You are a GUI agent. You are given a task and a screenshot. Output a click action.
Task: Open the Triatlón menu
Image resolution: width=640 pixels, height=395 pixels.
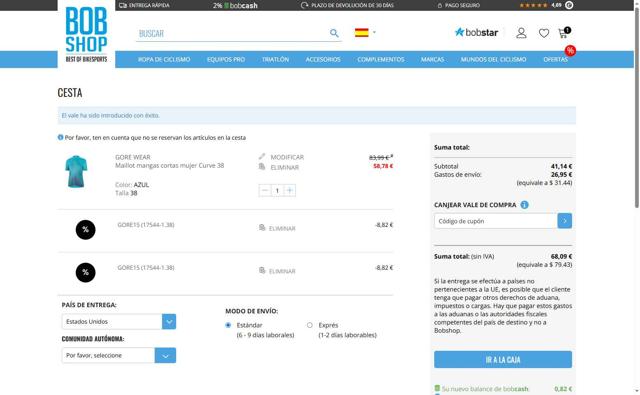(276, 60)
